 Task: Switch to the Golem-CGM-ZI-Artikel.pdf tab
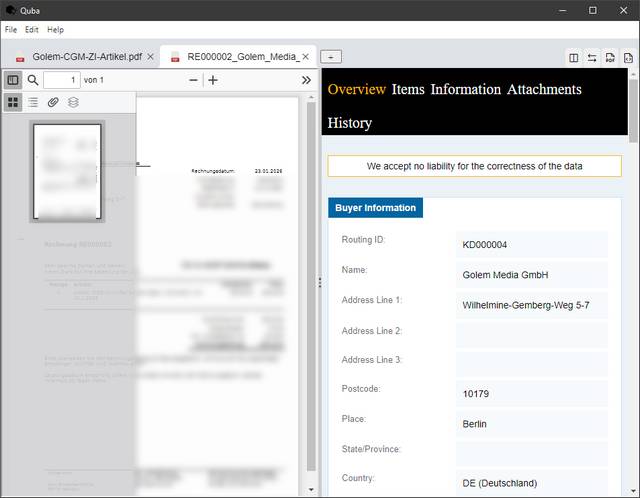point(86,57)
